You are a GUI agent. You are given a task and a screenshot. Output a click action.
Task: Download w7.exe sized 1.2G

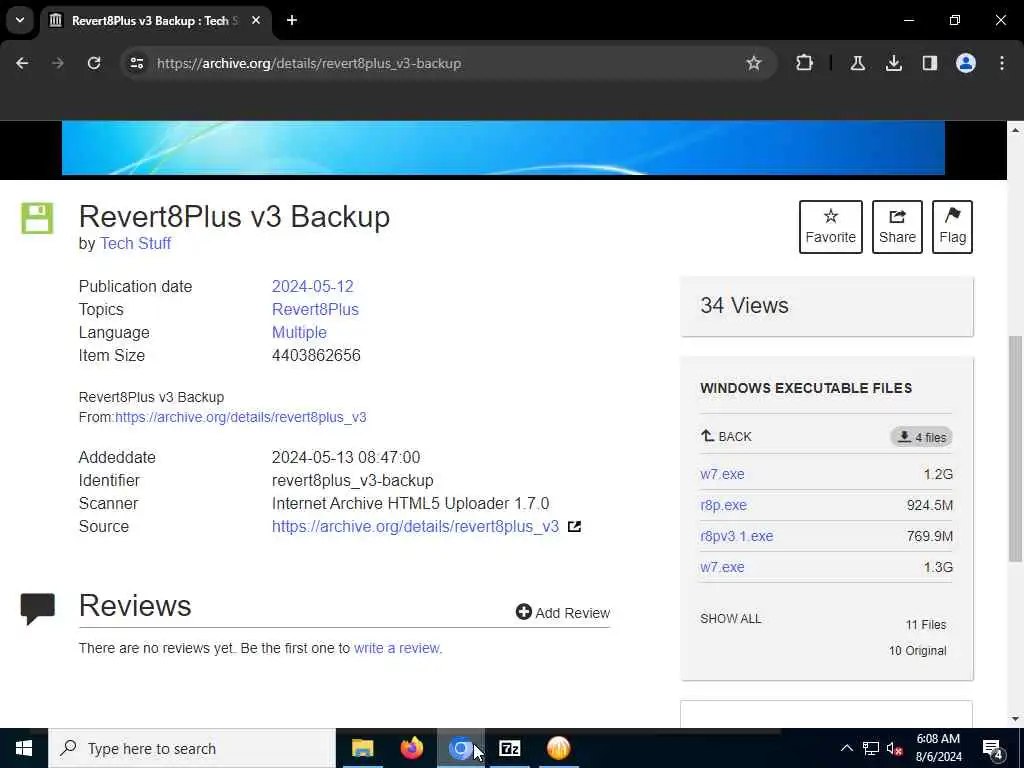click(x=722, y=474)
